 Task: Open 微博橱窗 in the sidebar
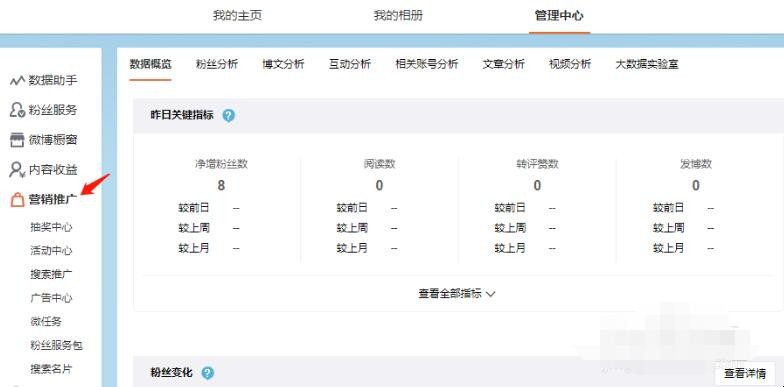point(53,140)
